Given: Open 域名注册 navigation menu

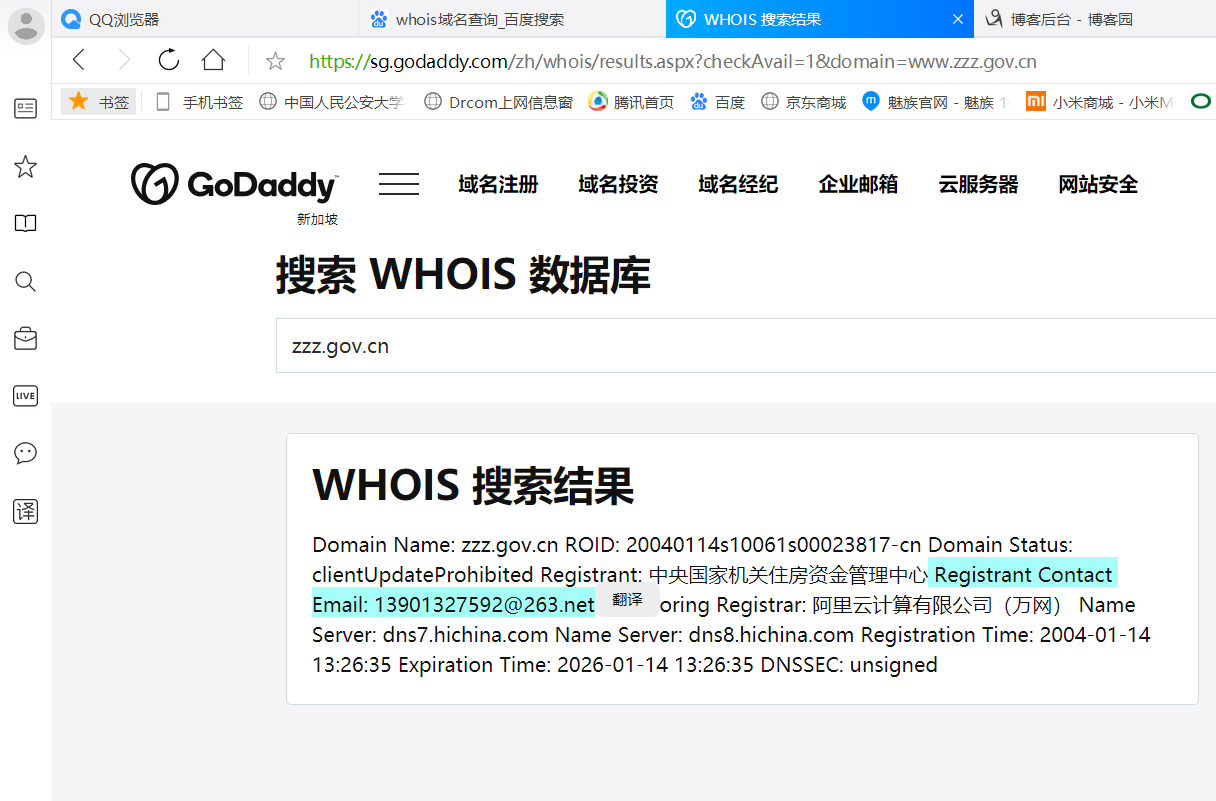Looking at the screenshot, I should pyautogui.click(x=498, y=184).
